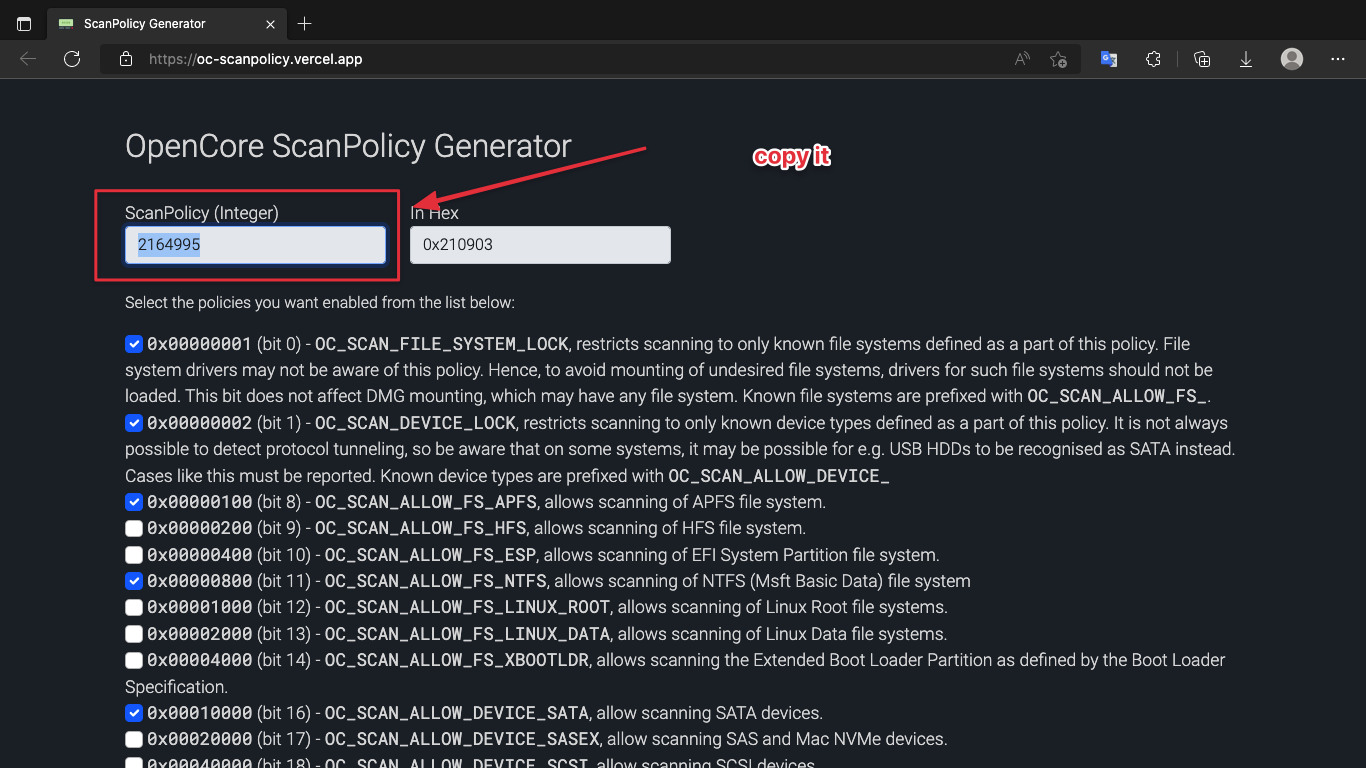Screen dimensions: 1366x768
Task: Click the Read Aloud icon in address bar
Action: click(x=1022, y=59)
